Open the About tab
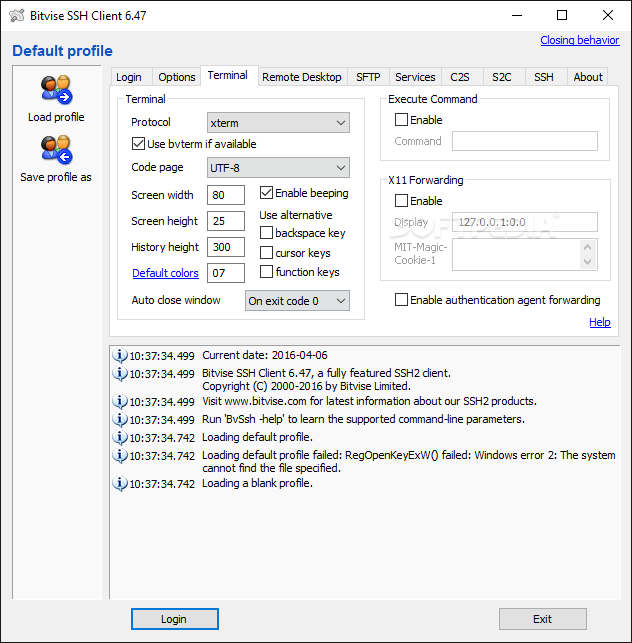This screenshot has height=643, width=632. click(x=588, y=77)
